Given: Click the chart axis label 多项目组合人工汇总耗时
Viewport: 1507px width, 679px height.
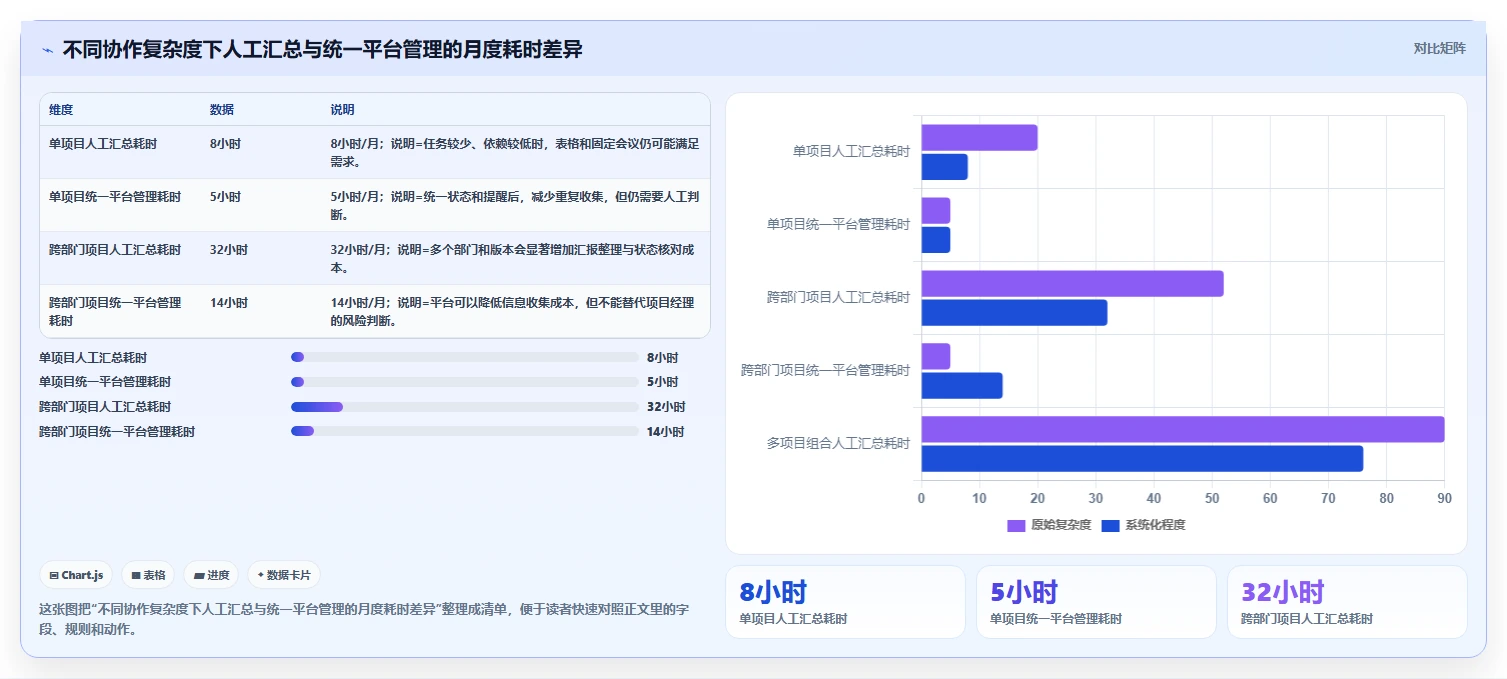Looking at the screenshot, I should (x=838, y=443).
